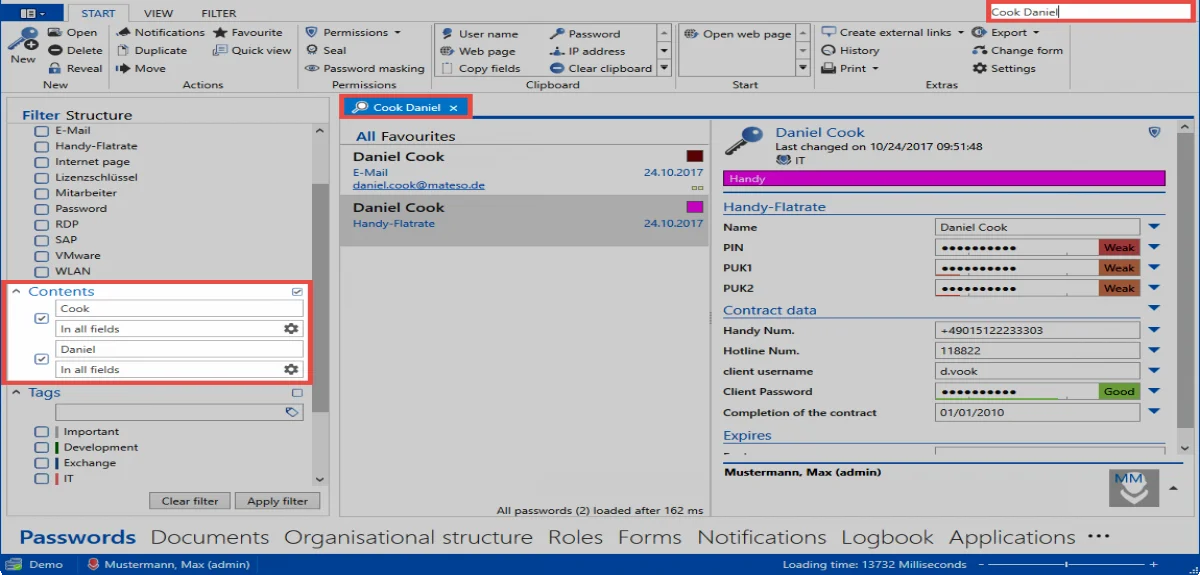1200x575 pixels.
Task: Open the daniel.cook@mateso.de email link
Action: [419, 186]
